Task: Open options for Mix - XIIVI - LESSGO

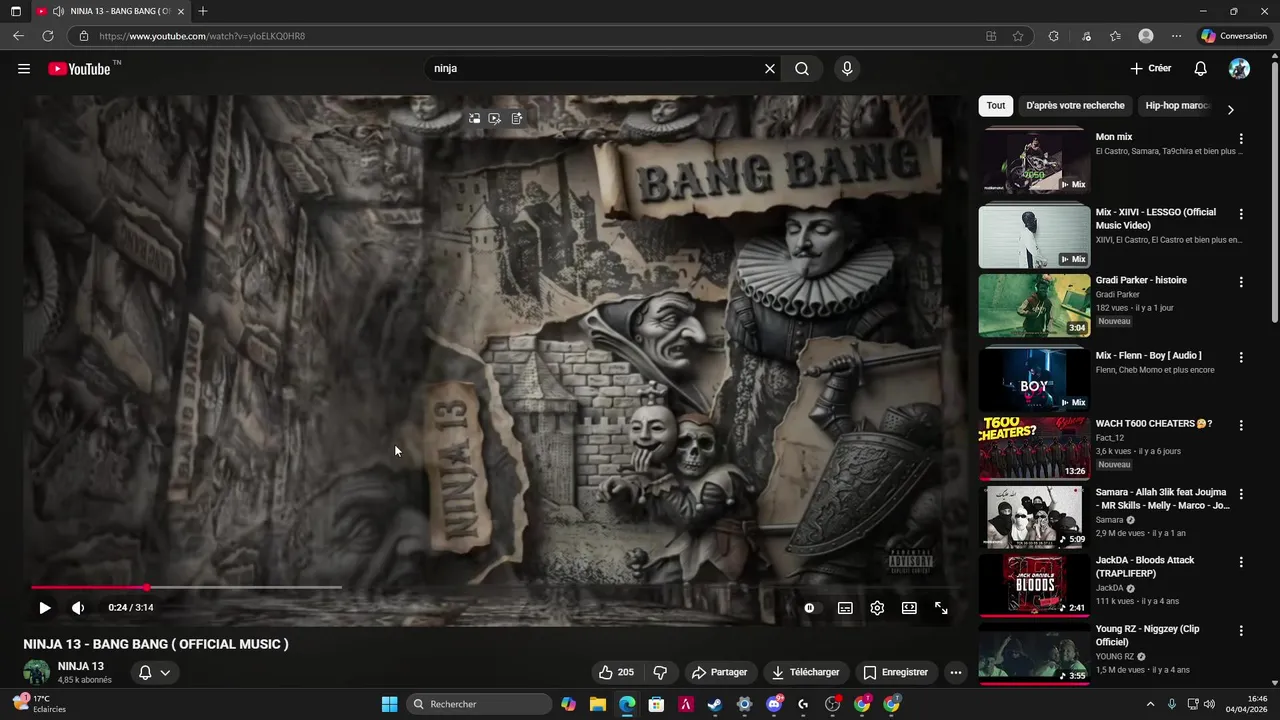Action: (1241, 214)
